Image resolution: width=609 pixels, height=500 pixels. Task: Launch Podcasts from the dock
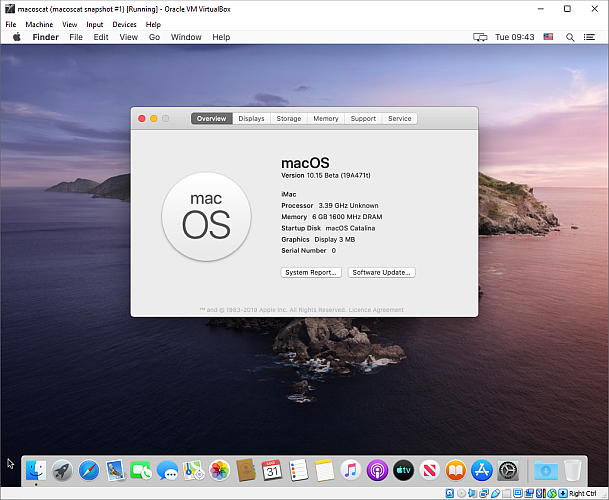(377, 469)
